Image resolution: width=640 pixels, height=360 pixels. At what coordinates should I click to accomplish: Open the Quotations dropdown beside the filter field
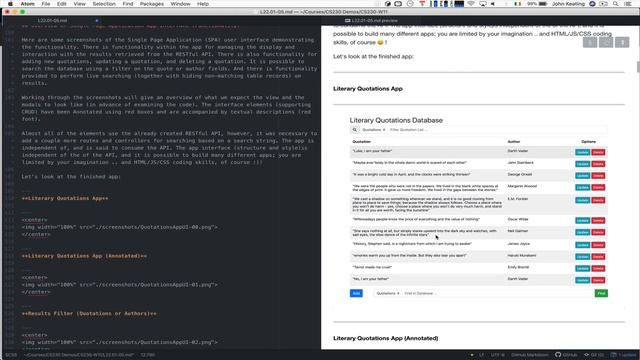pos(373,130)
